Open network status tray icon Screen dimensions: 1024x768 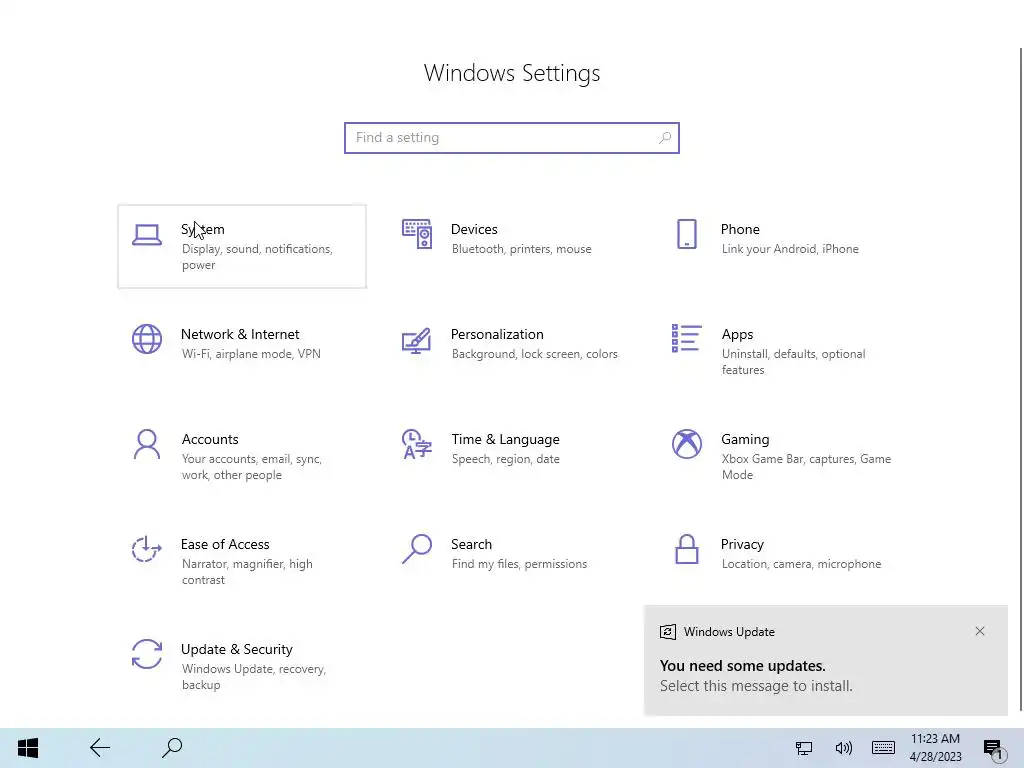(x=804, y=748)
